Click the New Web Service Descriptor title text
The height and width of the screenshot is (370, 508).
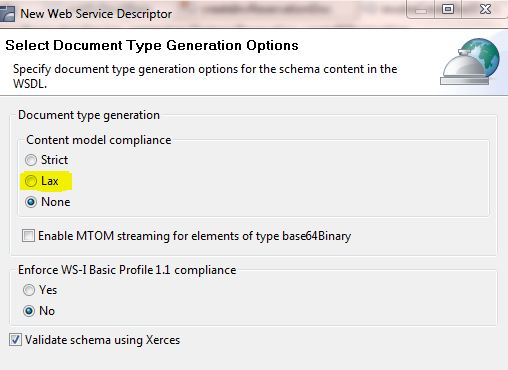click(96, 14)
